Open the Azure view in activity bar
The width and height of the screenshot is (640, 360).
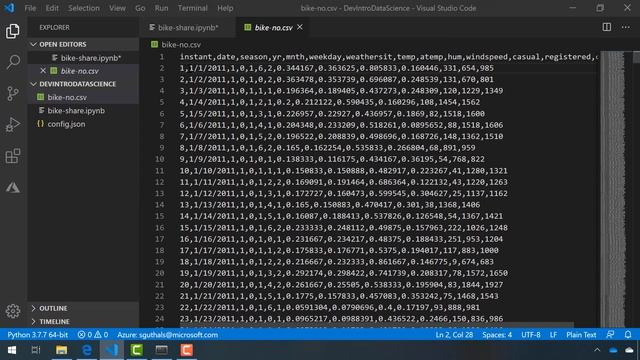(13, 187)
